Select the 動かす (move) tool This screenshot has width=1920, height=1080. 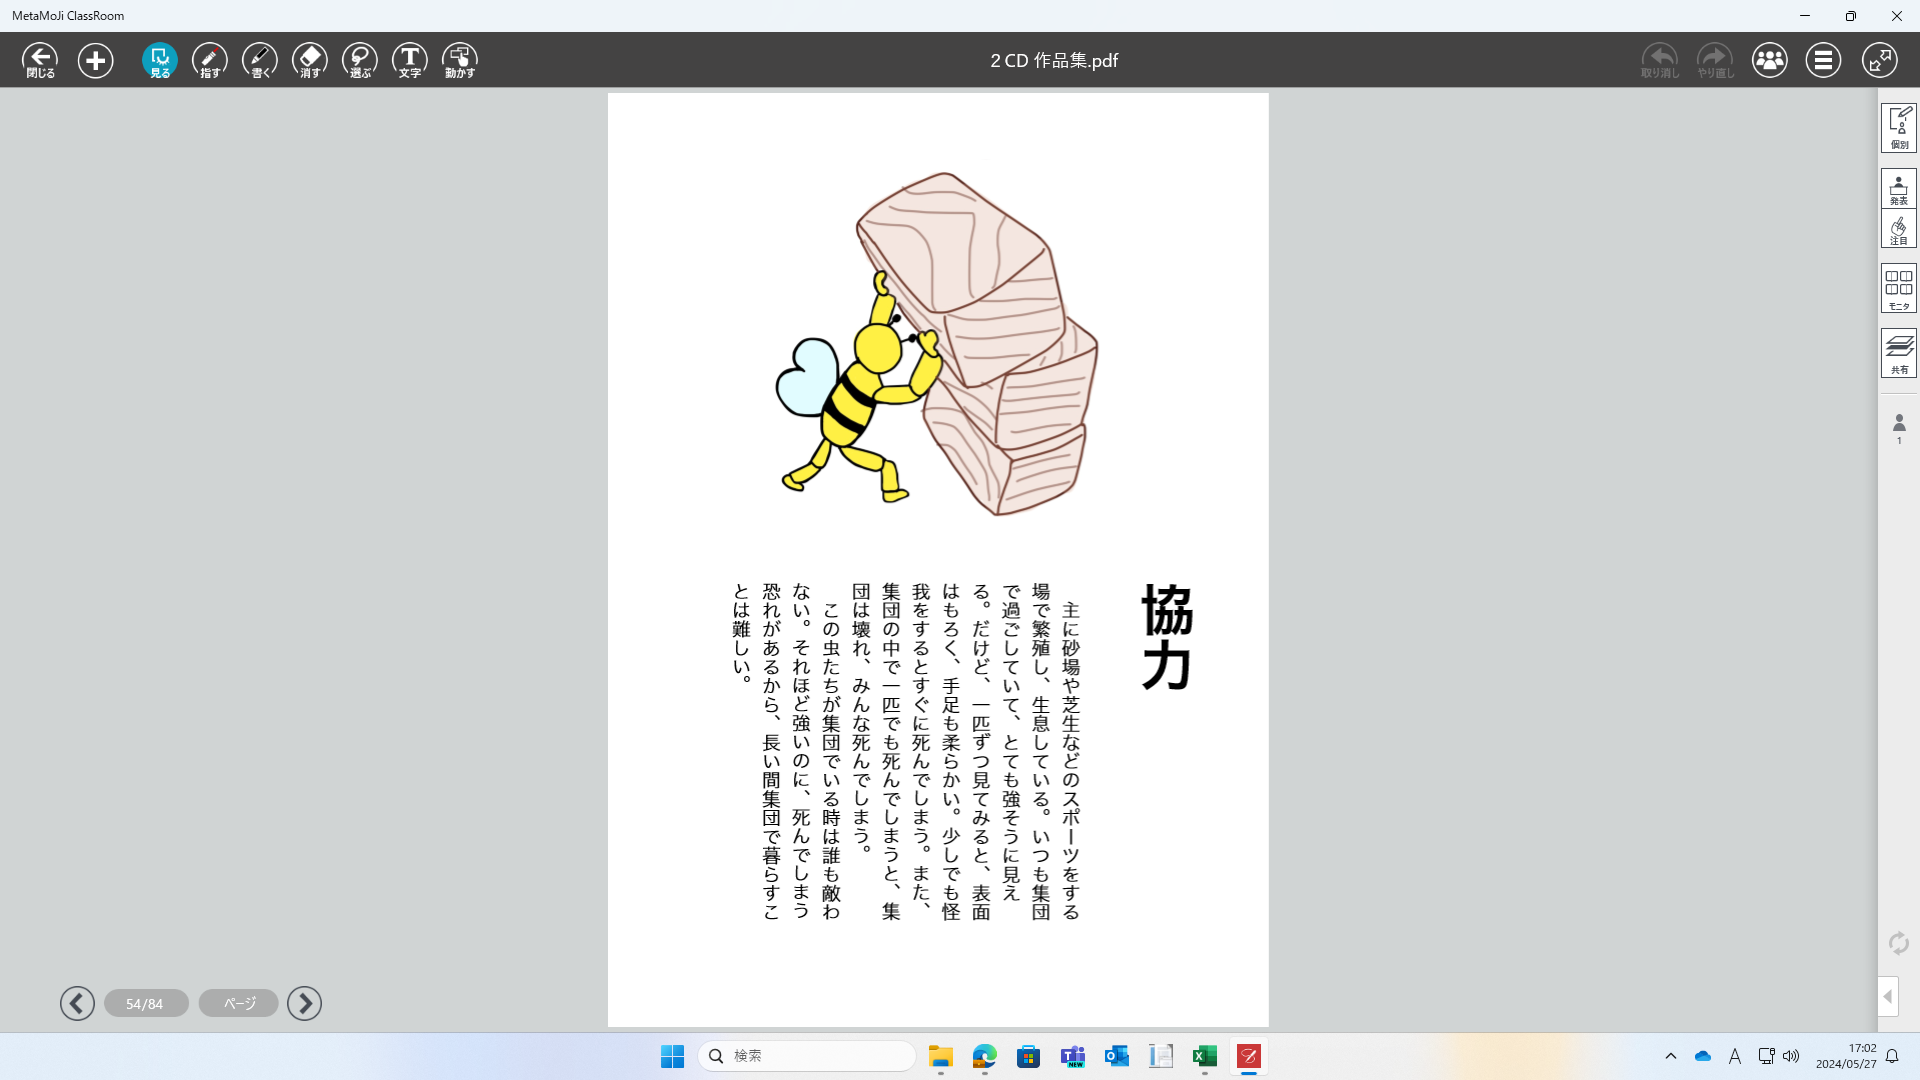pyautogui.click(x=460, y=60)
